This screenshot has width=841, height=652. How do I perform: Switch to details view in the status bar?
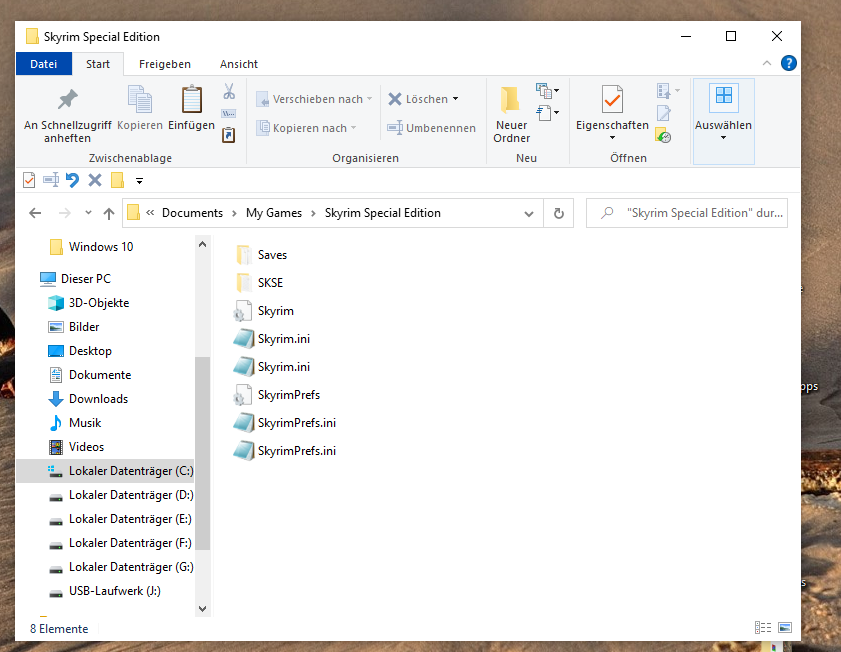(764, 628)
